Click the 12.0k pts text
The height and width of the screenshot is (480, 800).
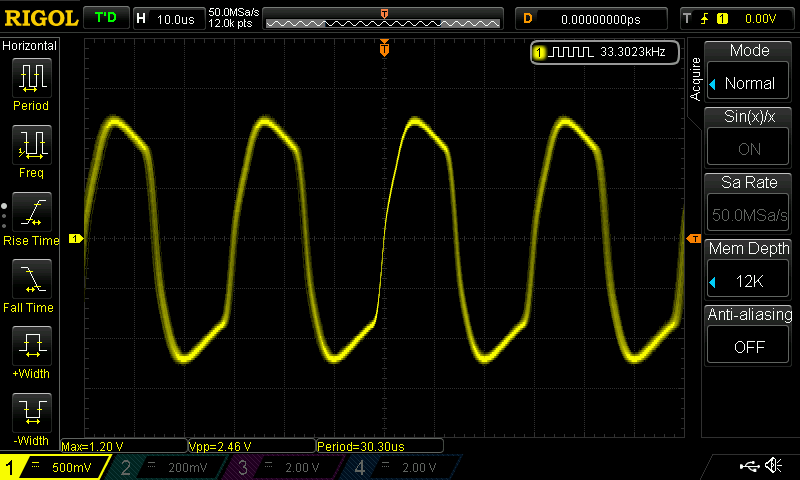tap(230, 23)
